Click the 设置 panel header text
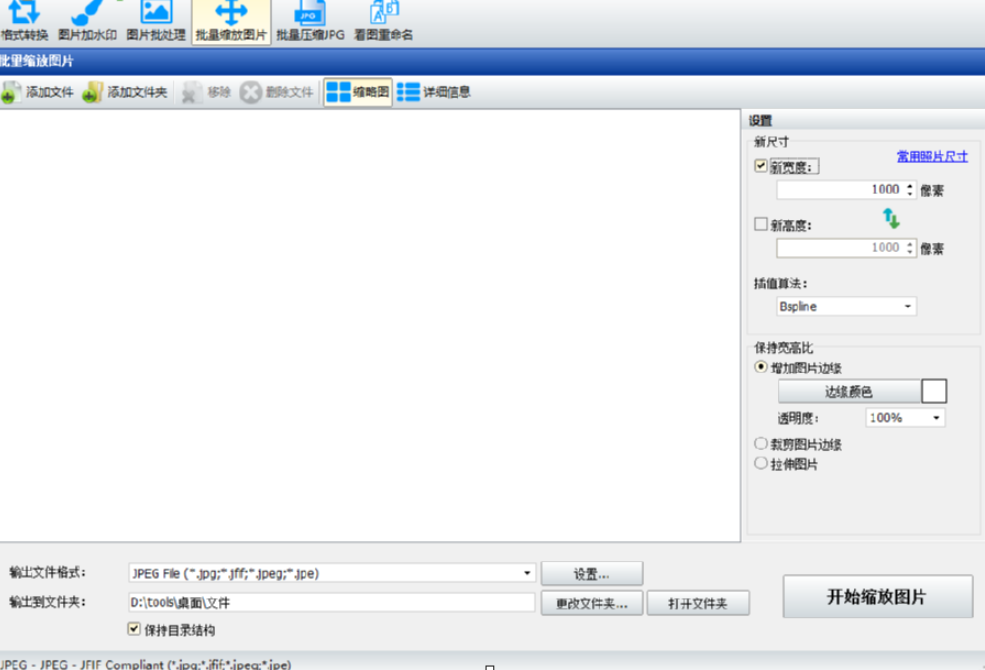 click(760, 121)
